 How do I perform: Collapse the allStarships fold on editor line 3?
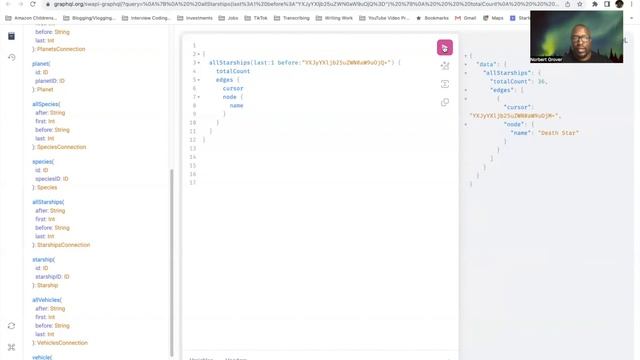click(x=199, y=62)
